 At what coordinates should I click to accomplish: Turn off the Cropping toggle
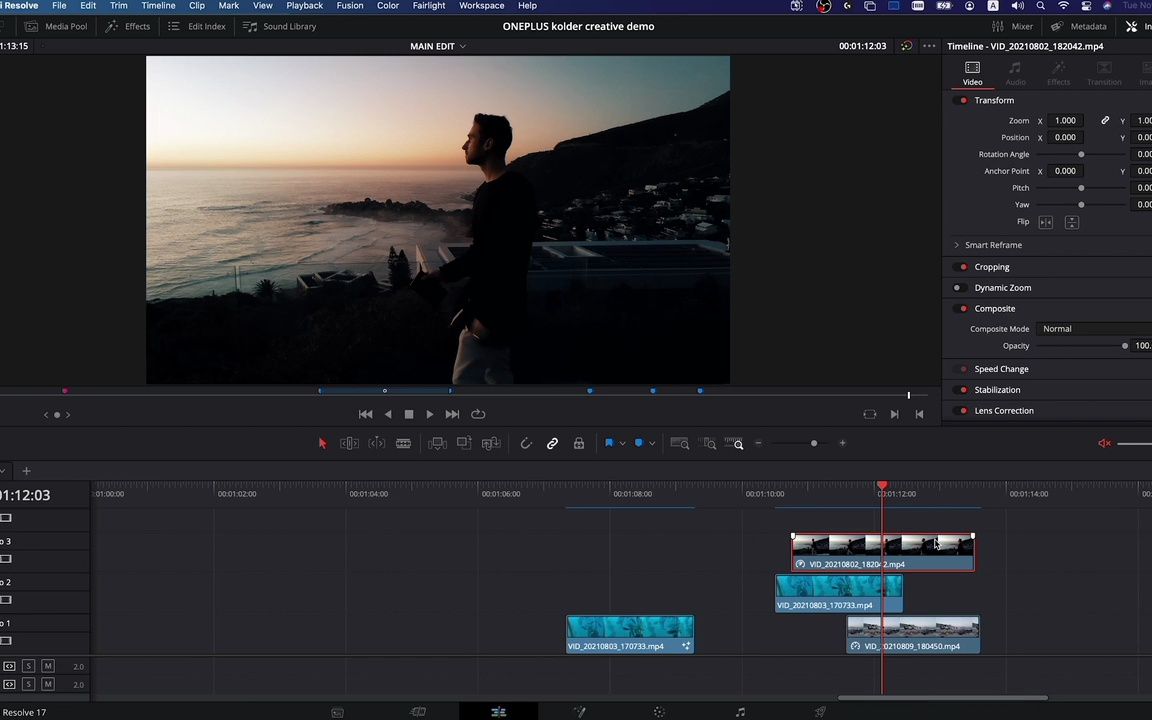pos(963,267)
